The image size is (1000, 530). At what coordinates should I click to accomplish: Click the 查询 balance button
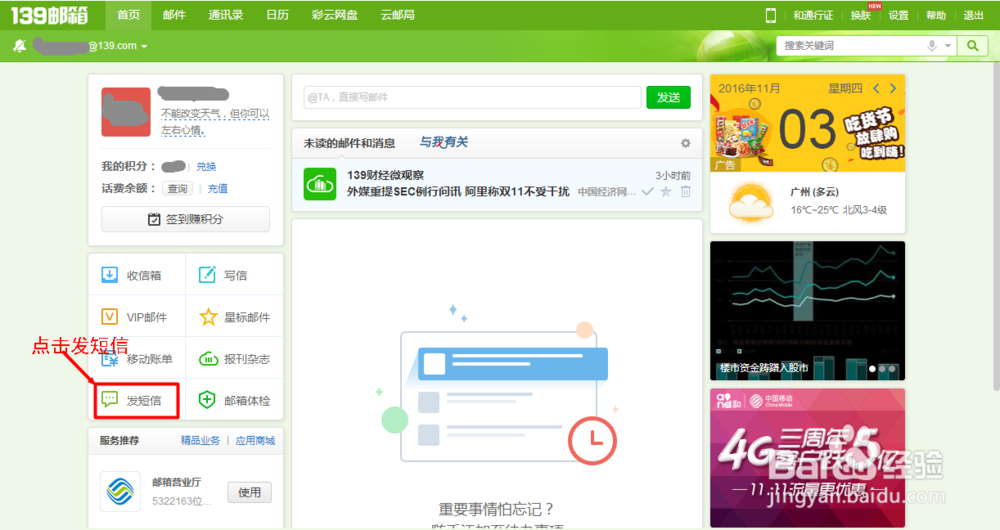[177, 188]
